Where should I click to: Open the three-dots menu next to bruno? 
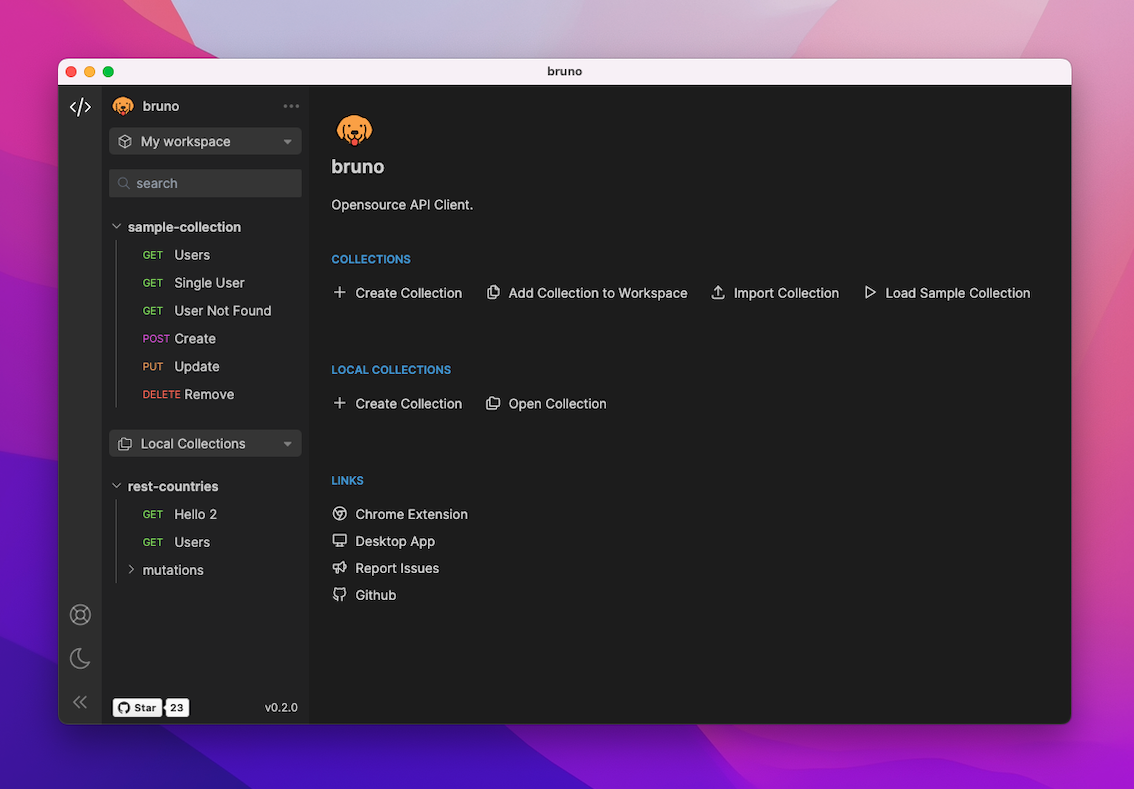291,106
